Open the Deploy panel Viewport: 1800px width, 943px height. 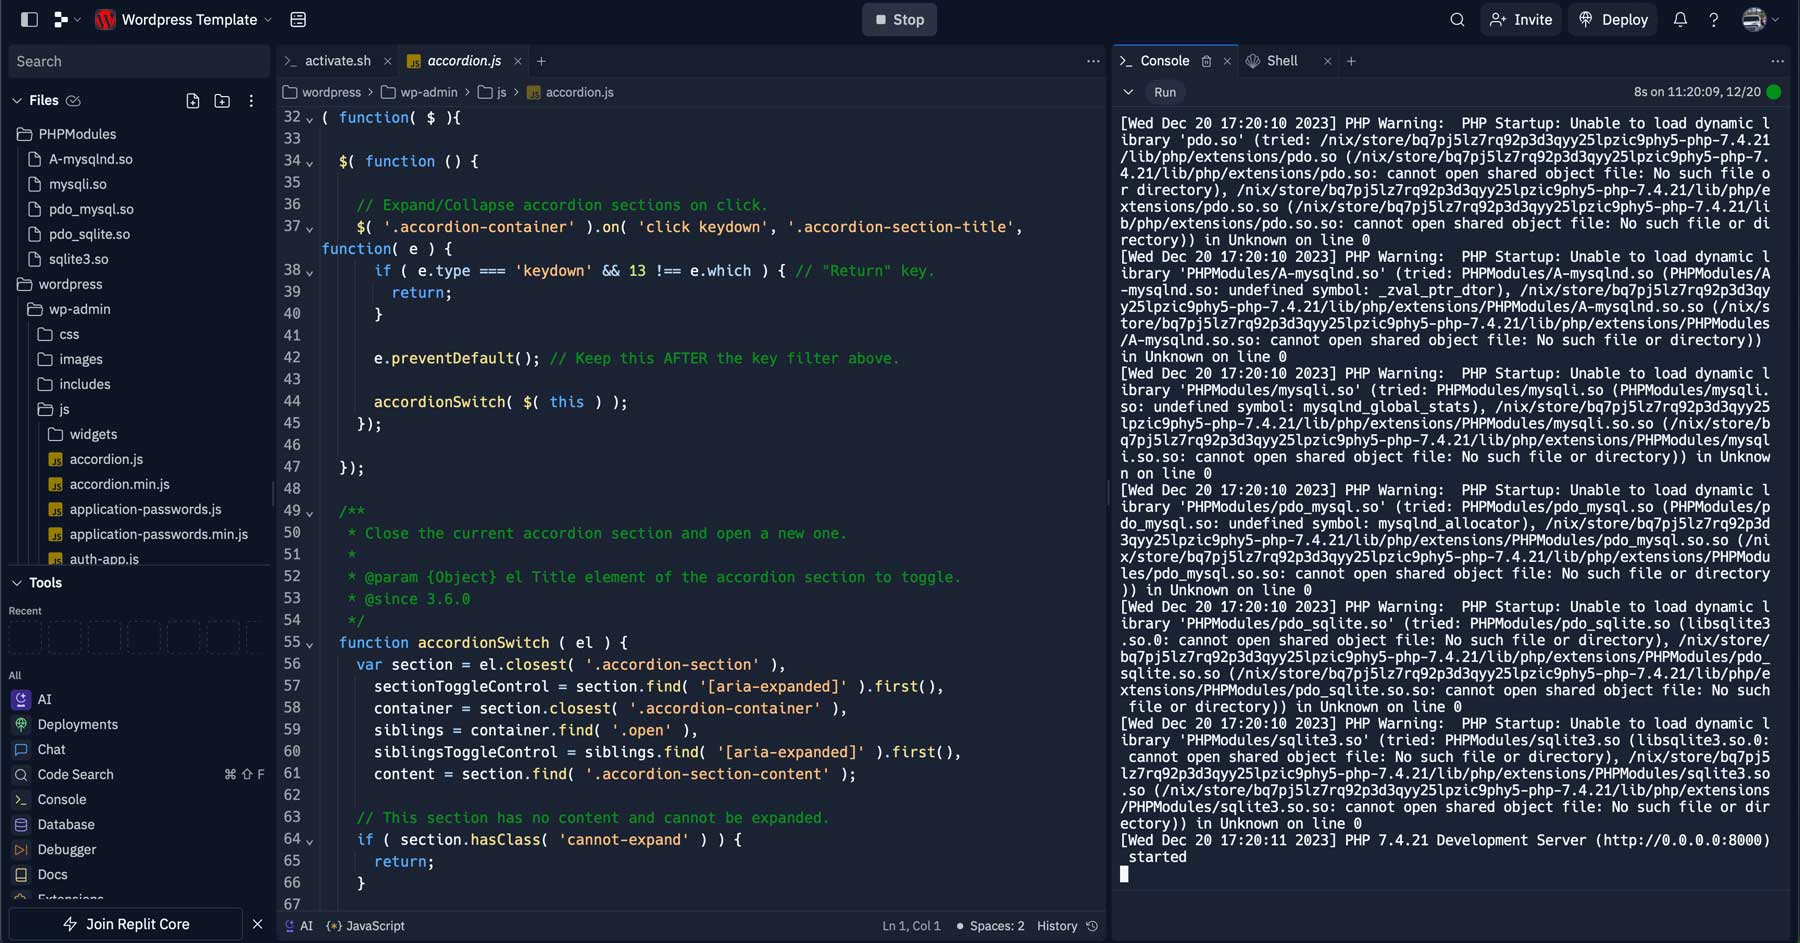click(x=1611, y=19)
